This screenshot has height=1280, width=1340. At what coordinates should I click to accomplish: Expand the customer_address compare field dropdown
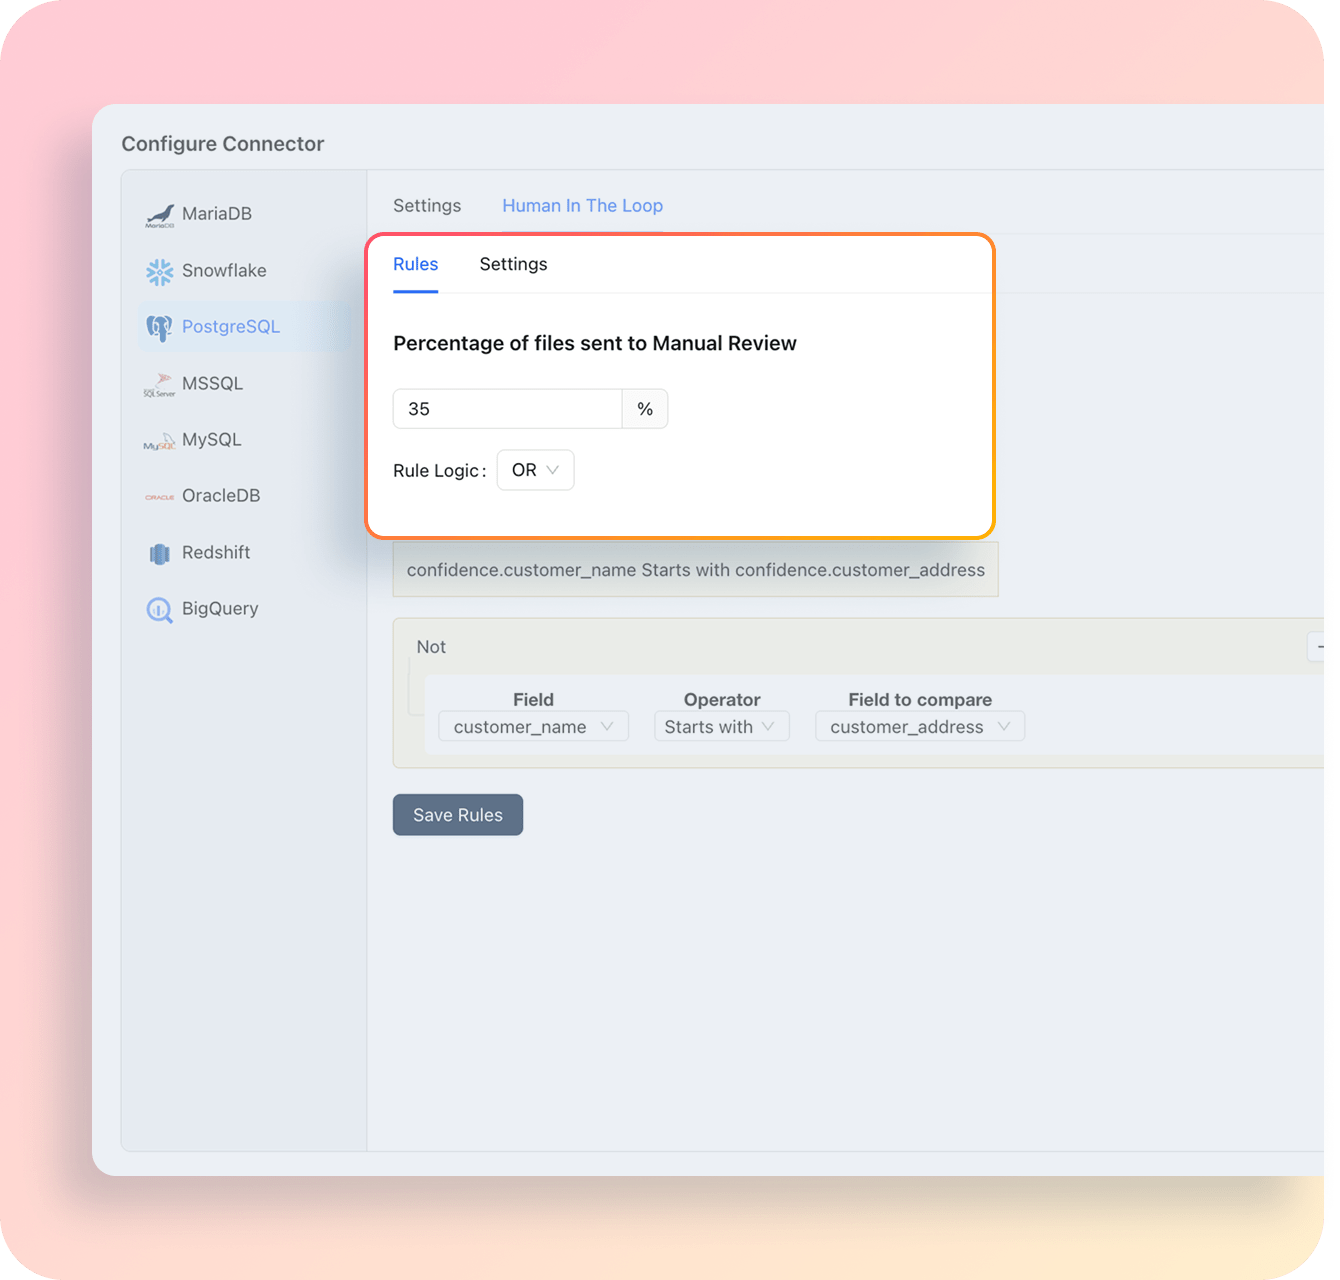coord(919,727)
